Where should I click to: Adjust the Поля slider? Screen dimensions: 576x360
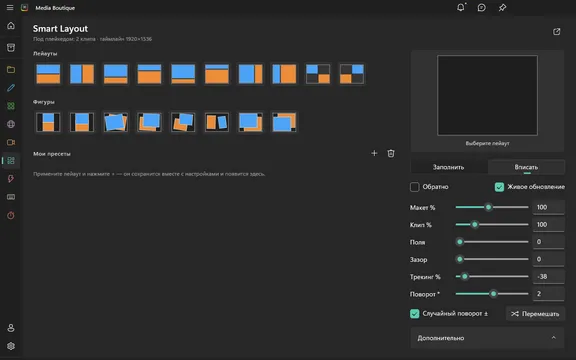click(492, 242)
